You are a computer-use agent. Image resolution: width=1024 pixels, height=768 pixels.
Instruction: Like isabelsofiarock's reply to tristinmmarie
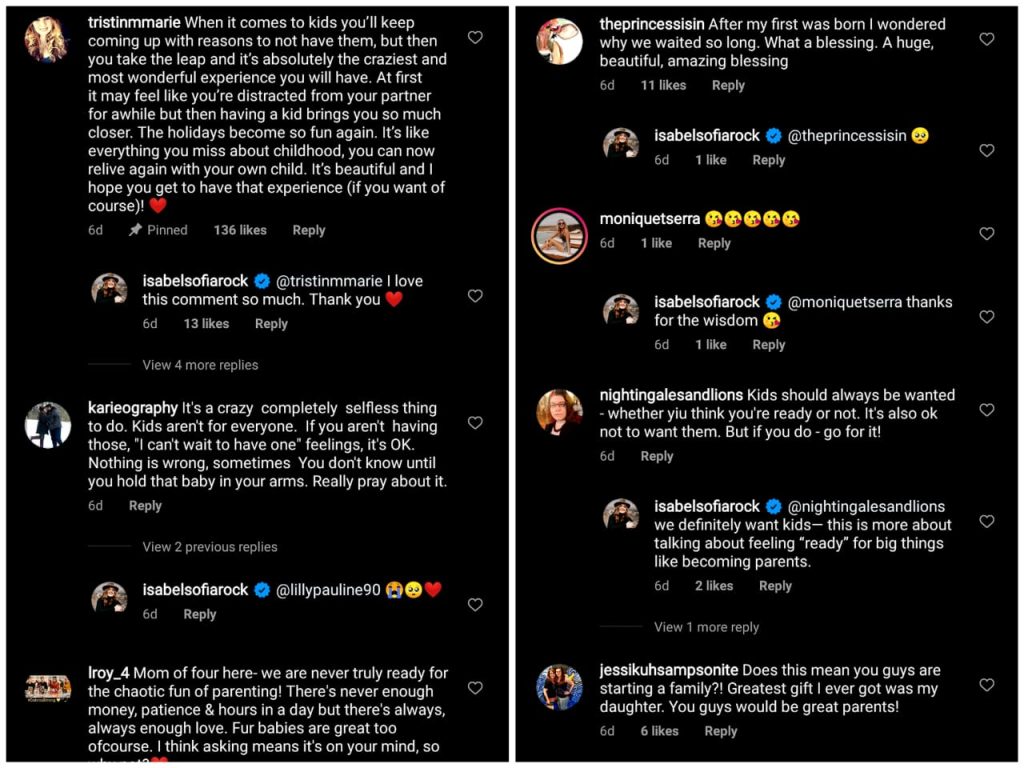click(x=475, y=296)
